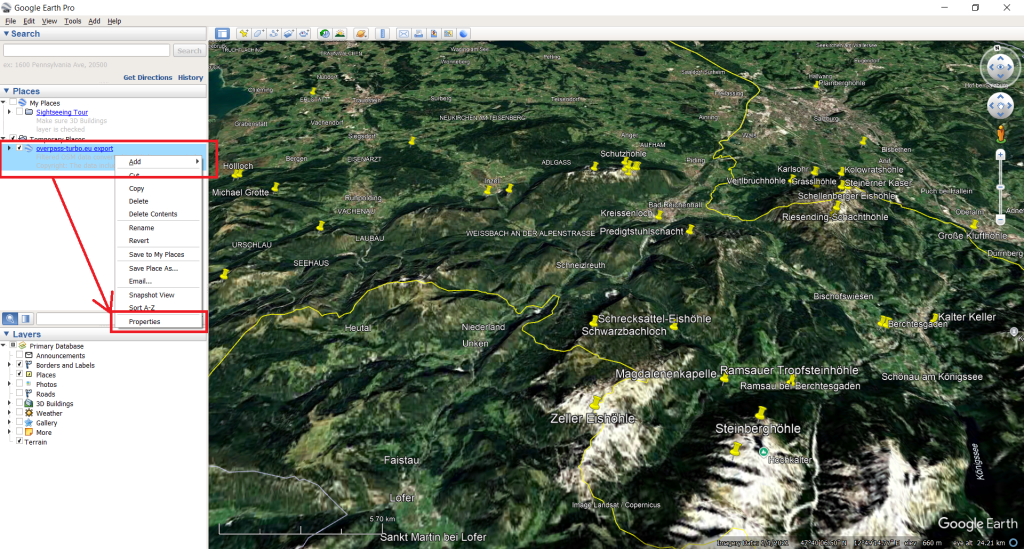This screenshot has height=549, width=1024.
Task: Open the Tools menu
Action: coord(72,21)
